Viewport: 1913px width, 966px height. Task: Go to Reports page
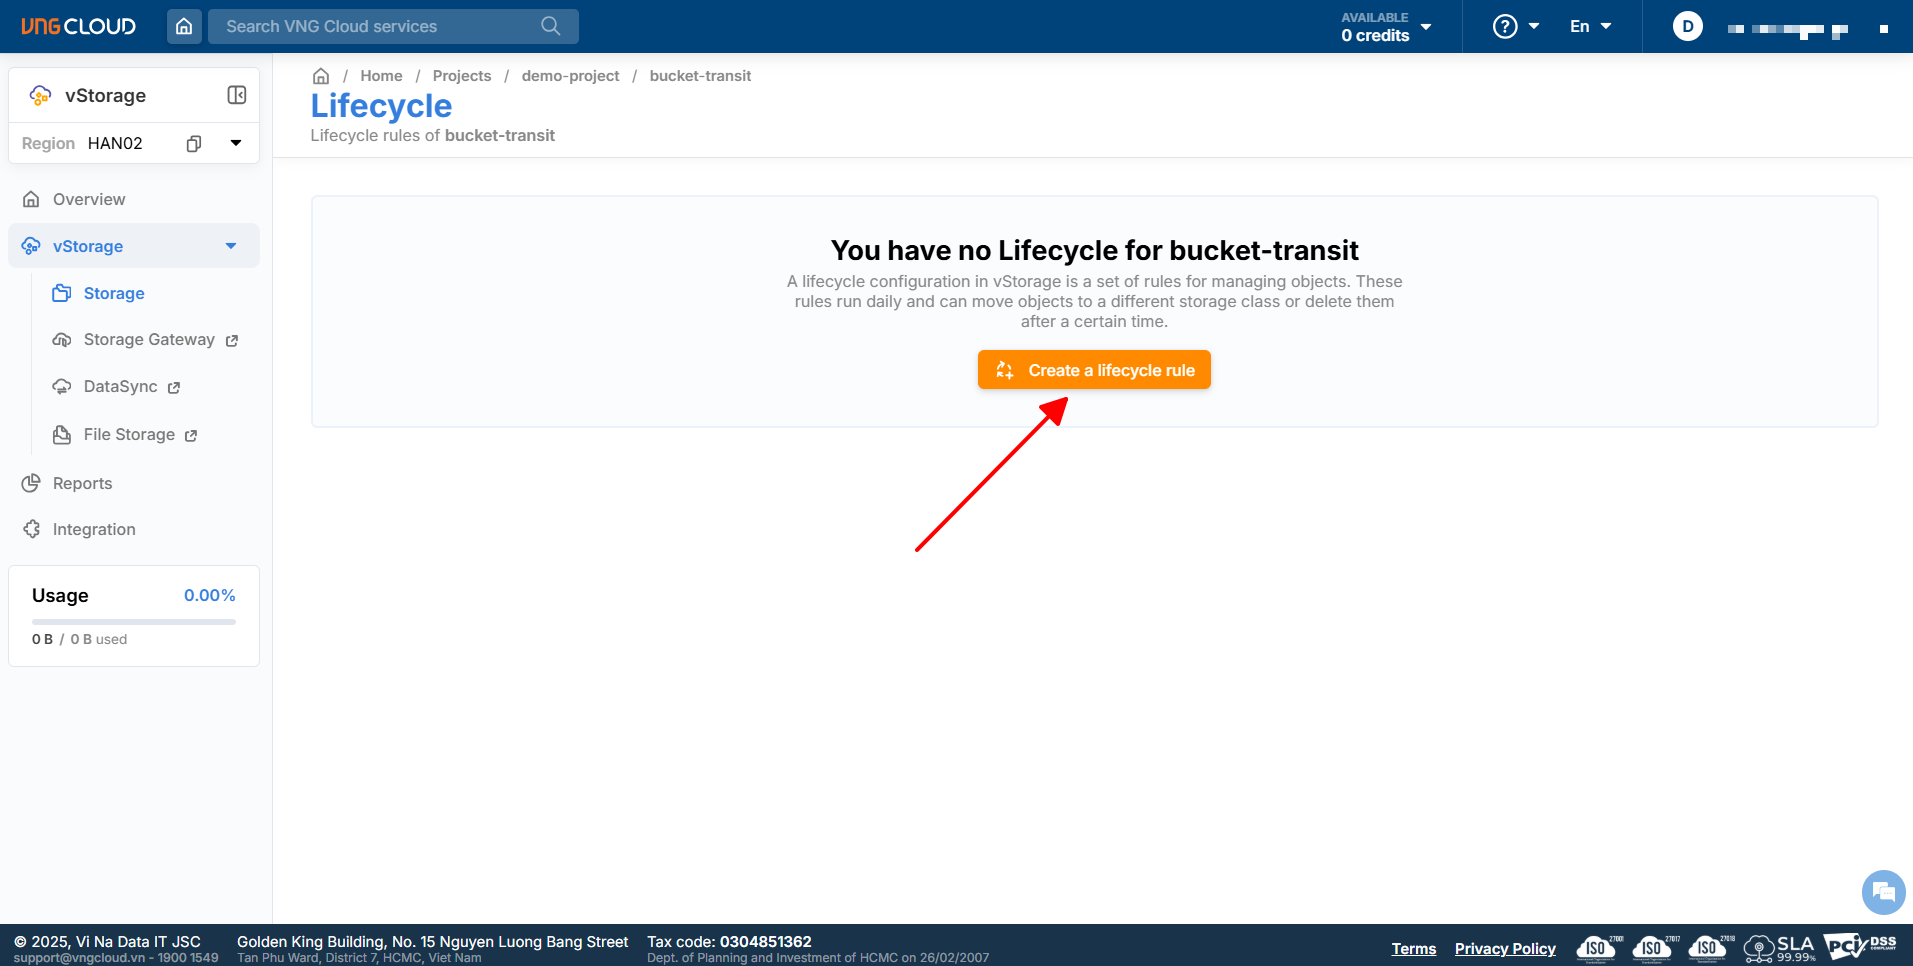82,483
